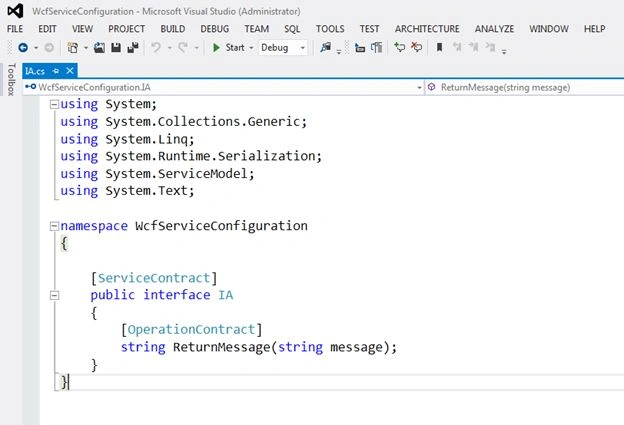Screen dimensions: 624x425
Task: Open the DEBUG menu
Action: (x=214, y=29)
